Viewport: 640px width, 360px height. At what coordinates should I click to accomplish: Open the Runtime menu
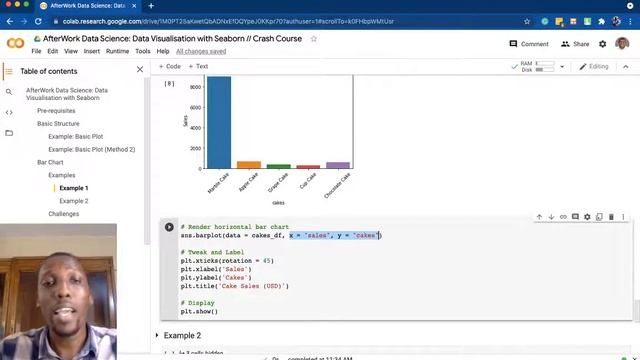(x=117, y=51)
